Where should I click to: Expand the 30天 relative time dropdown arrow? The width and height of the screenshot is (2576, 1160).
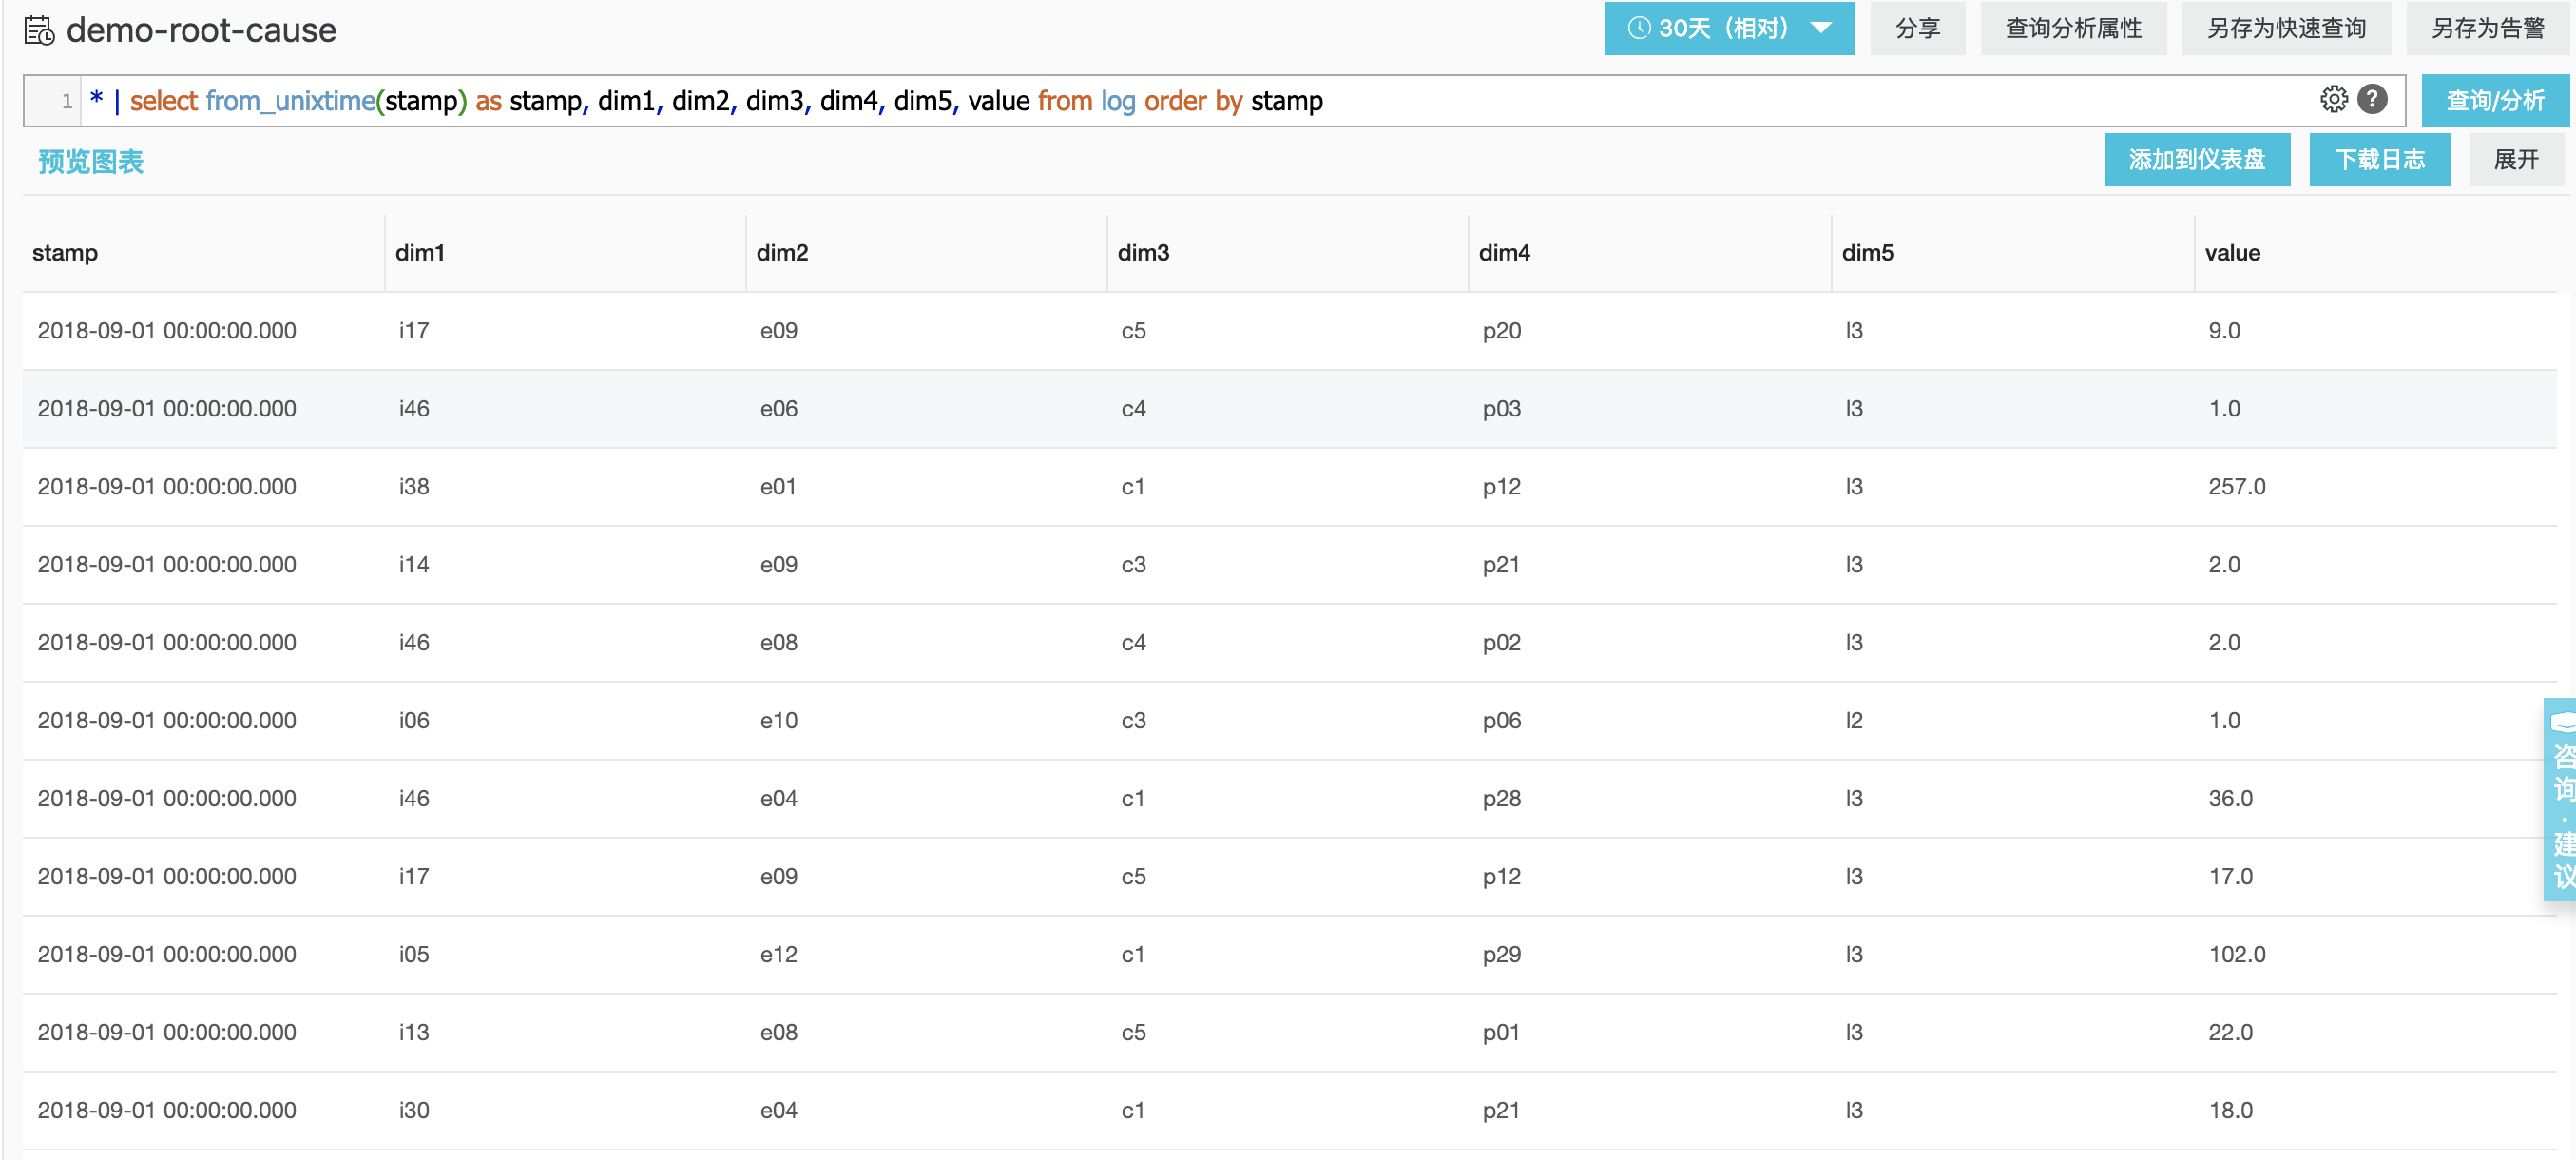click(1822, 28)
